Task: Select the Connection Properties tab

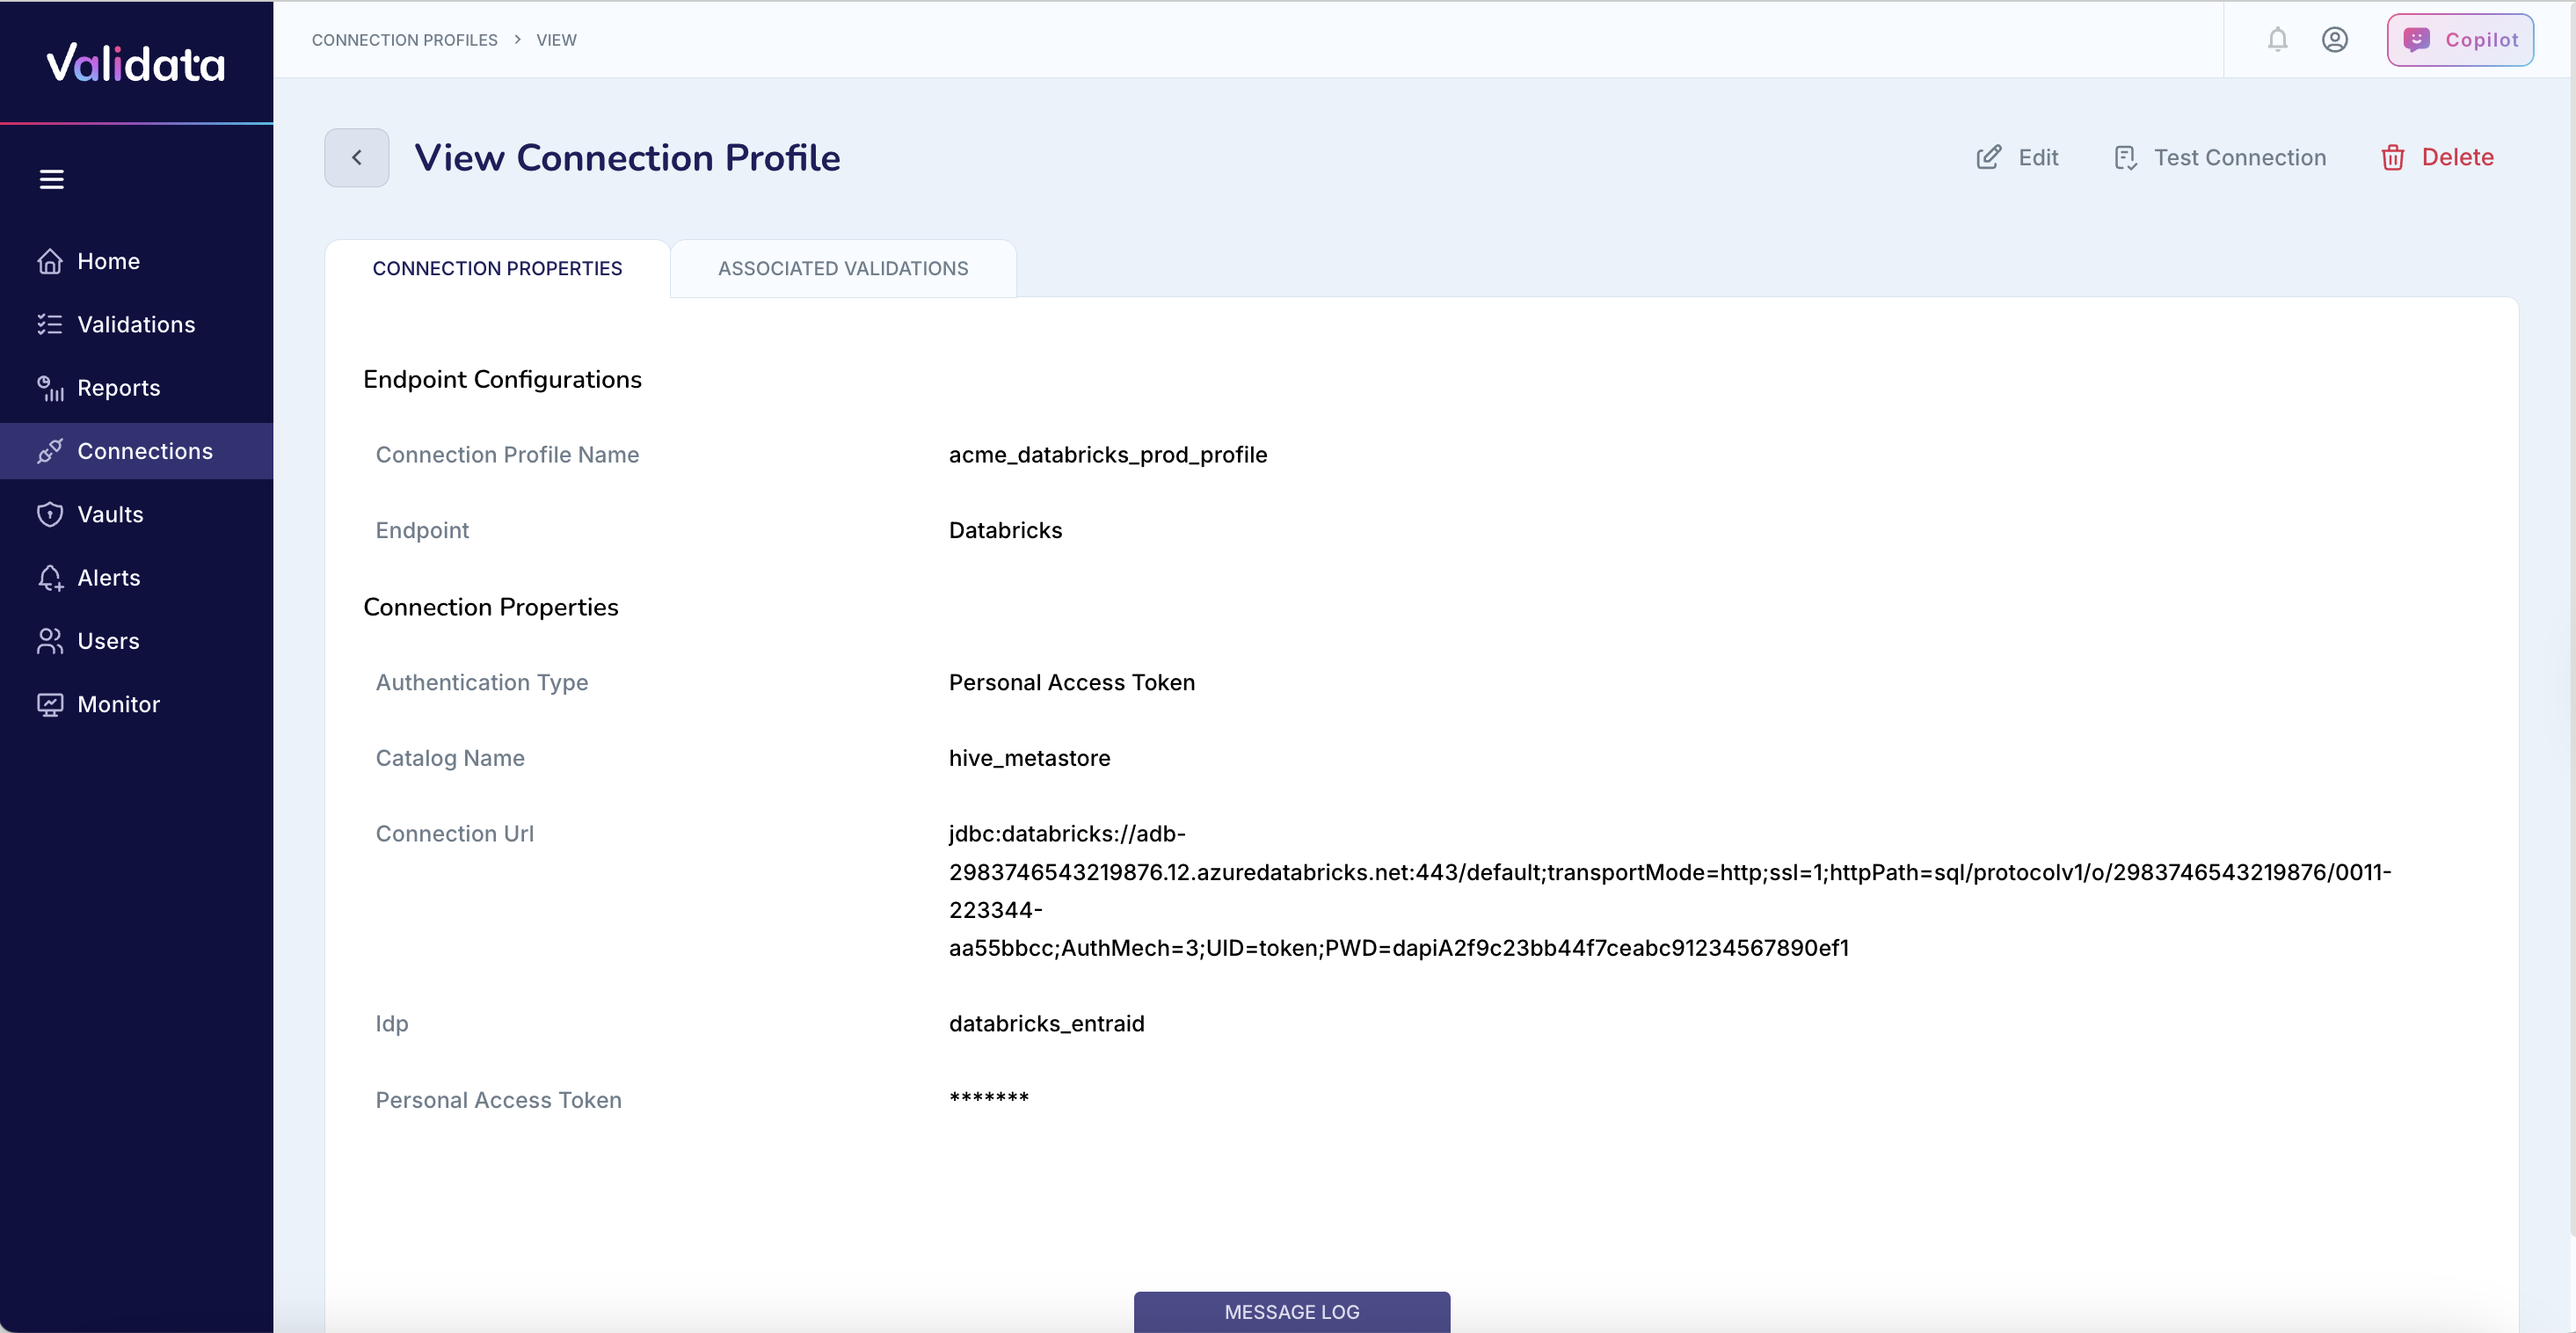Action: [497, 268]
